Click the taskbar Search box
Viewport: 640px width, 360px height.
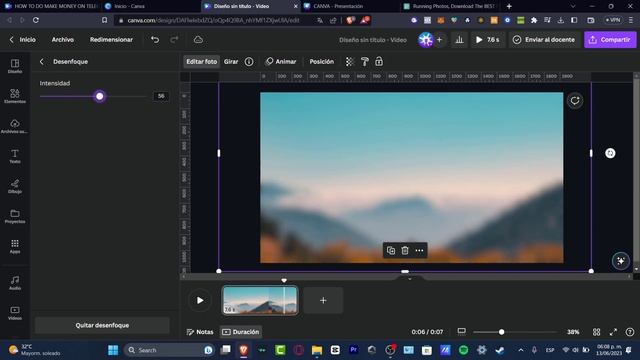pos(169,350)
